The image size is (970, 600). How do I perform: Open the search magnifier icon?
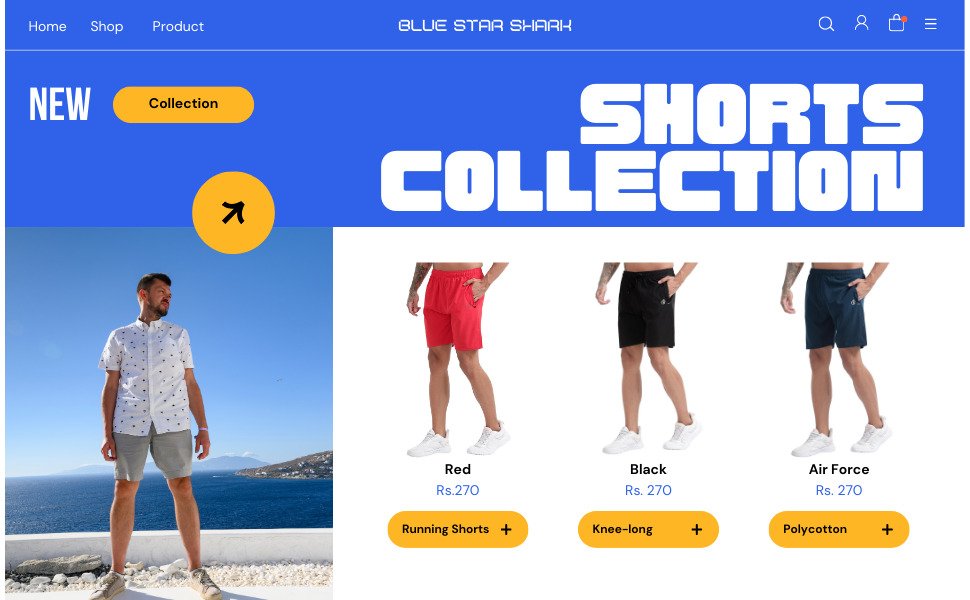[826, 24]
